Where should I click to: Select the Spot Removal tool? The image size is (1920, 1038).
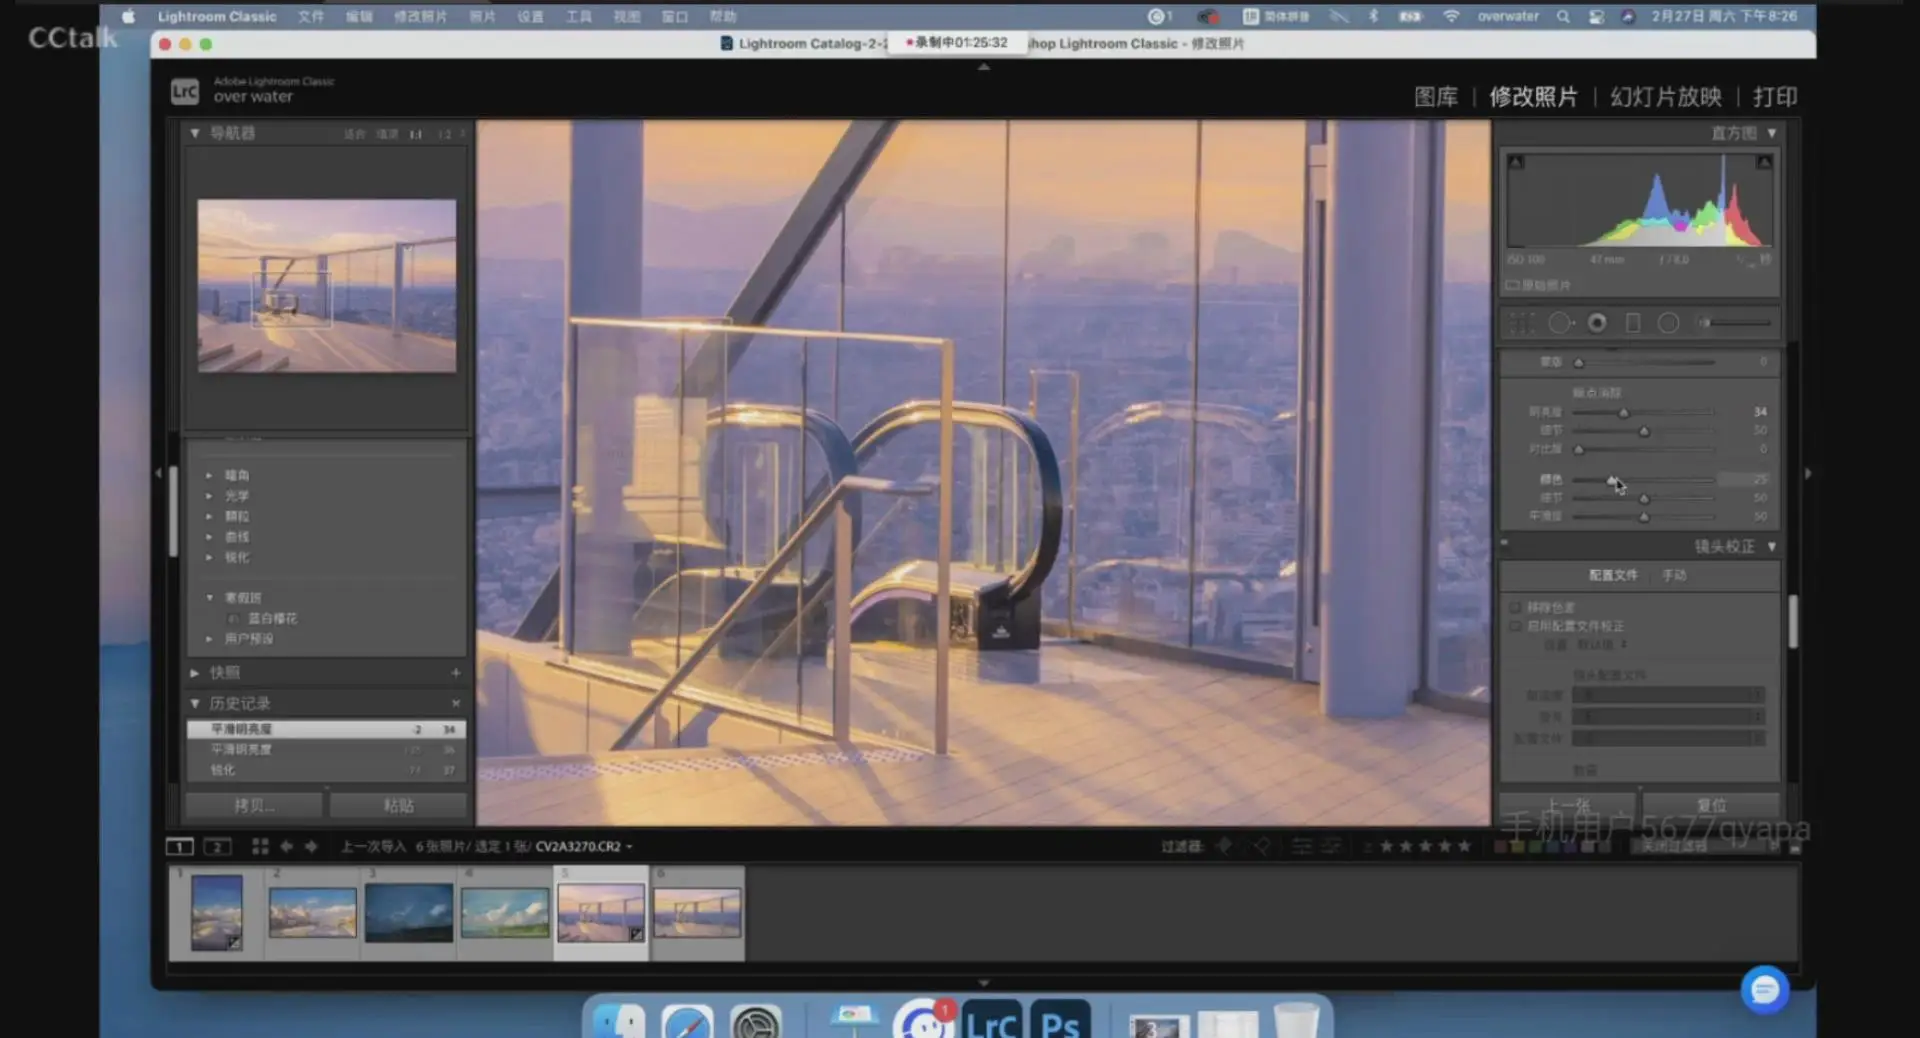coord(1560,323)
